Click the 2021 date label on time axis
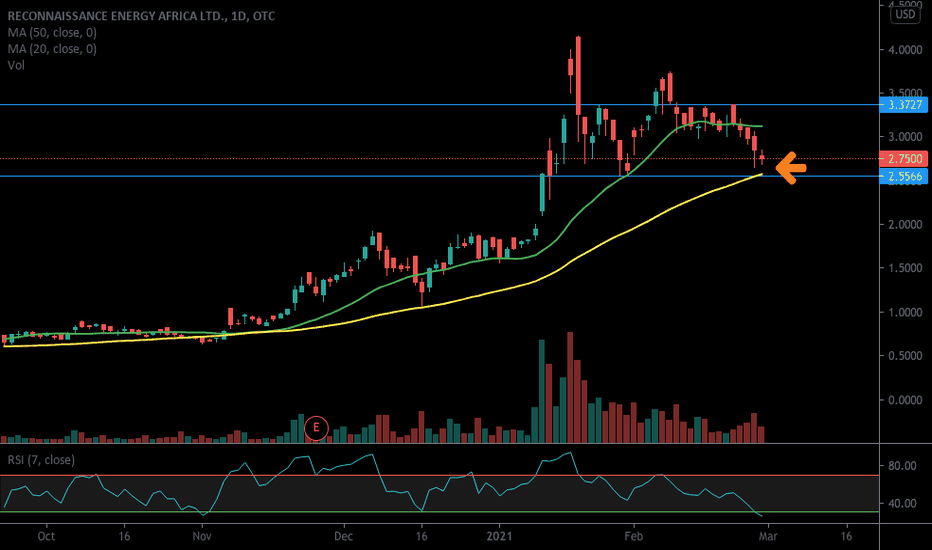 coord(499,536)
